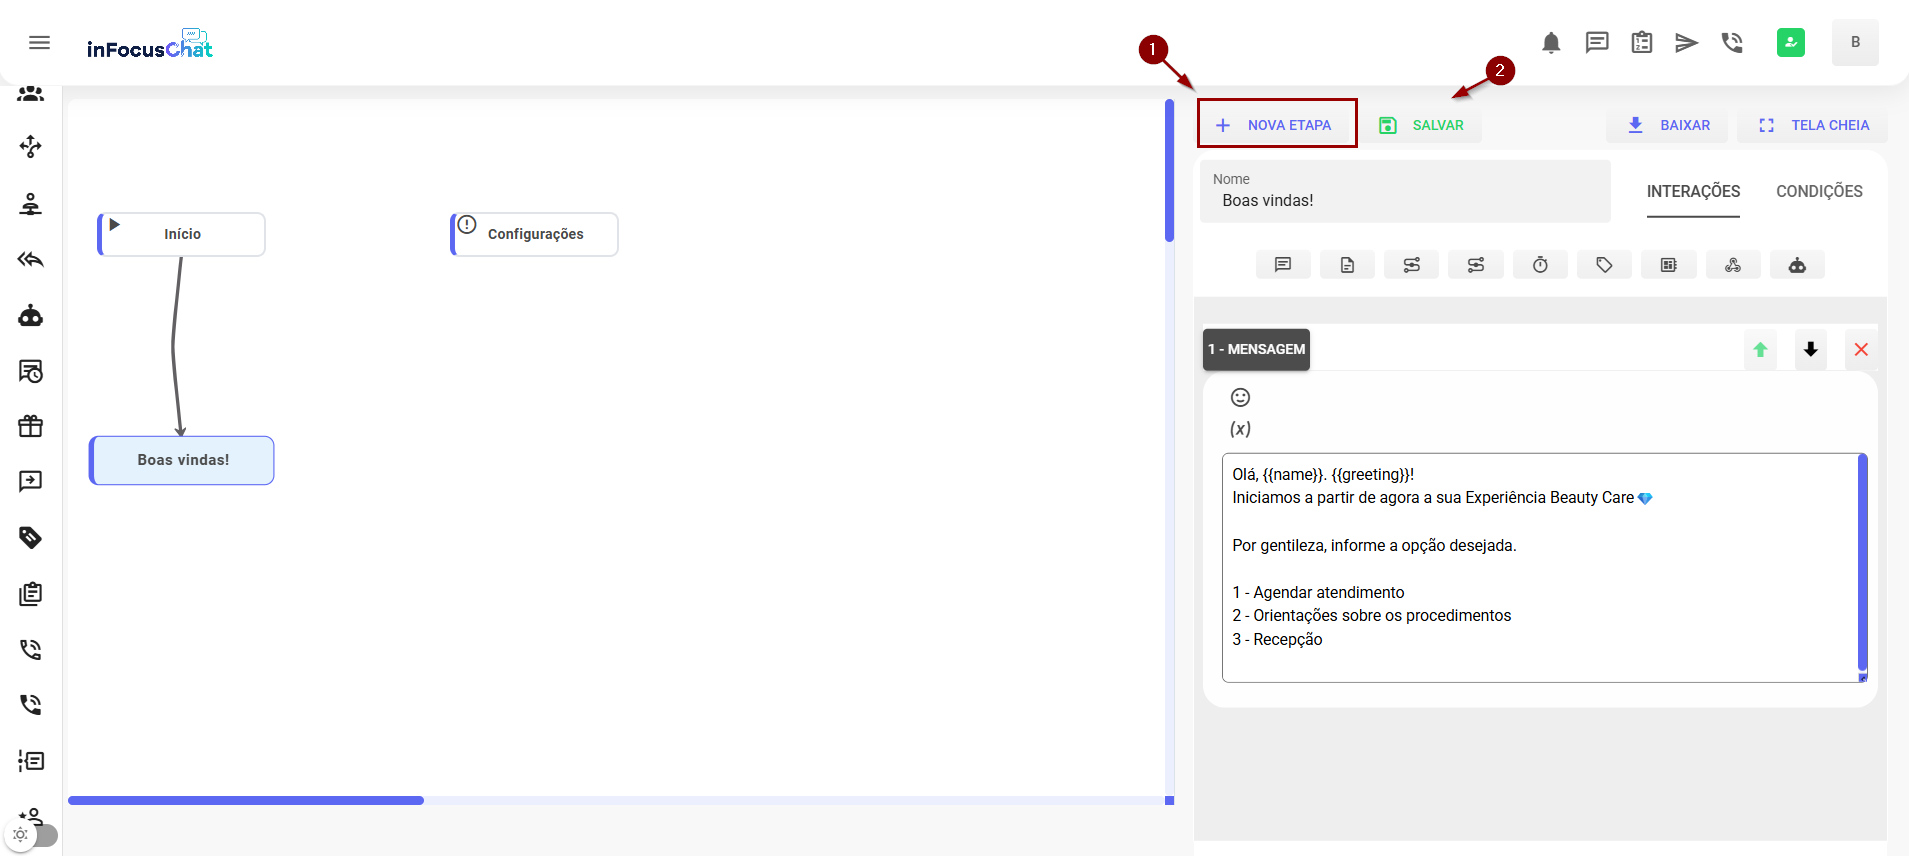
Task: Switch to the Condições tab
Action: point(1818,191)
